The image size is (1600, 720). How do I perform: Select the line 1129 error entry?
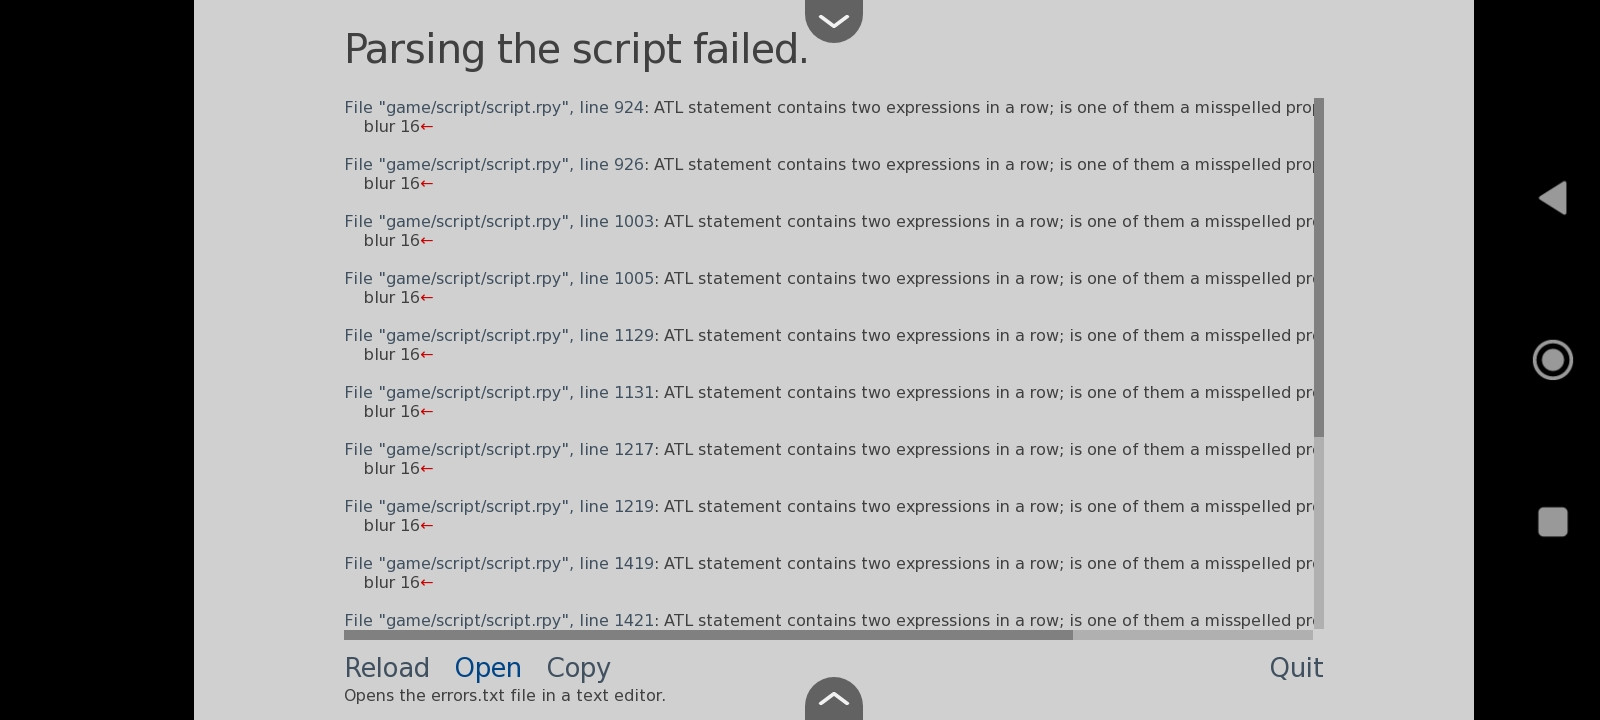(x=829, y=345)
